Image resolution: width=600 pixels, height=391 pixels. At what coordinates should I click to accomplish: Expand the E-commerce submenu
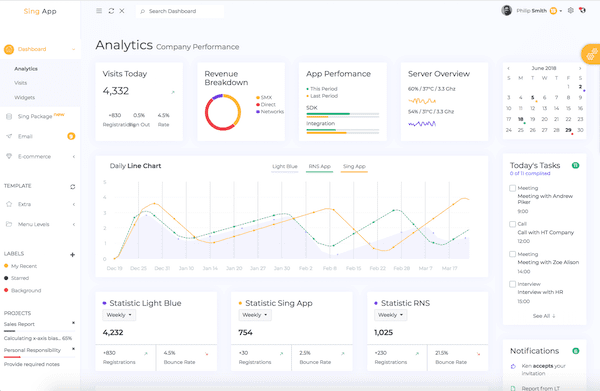click(x=73, y=156)
